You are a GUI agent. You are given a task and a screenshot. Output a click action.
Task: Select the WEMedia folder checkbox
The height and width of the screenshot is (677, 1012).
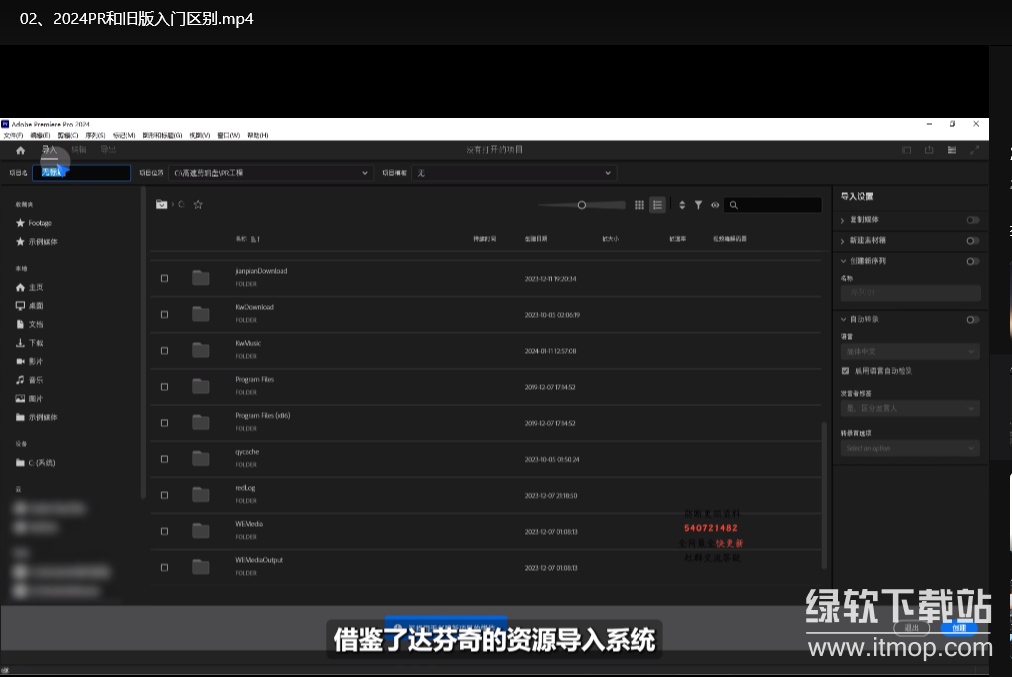coord(165,531)
